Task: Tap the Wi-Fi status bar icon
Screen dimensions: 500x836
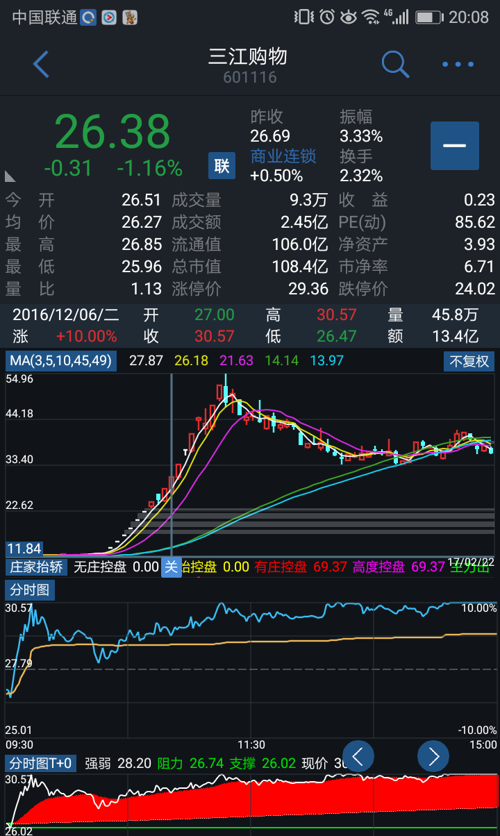Action: [x=370, y=17]
